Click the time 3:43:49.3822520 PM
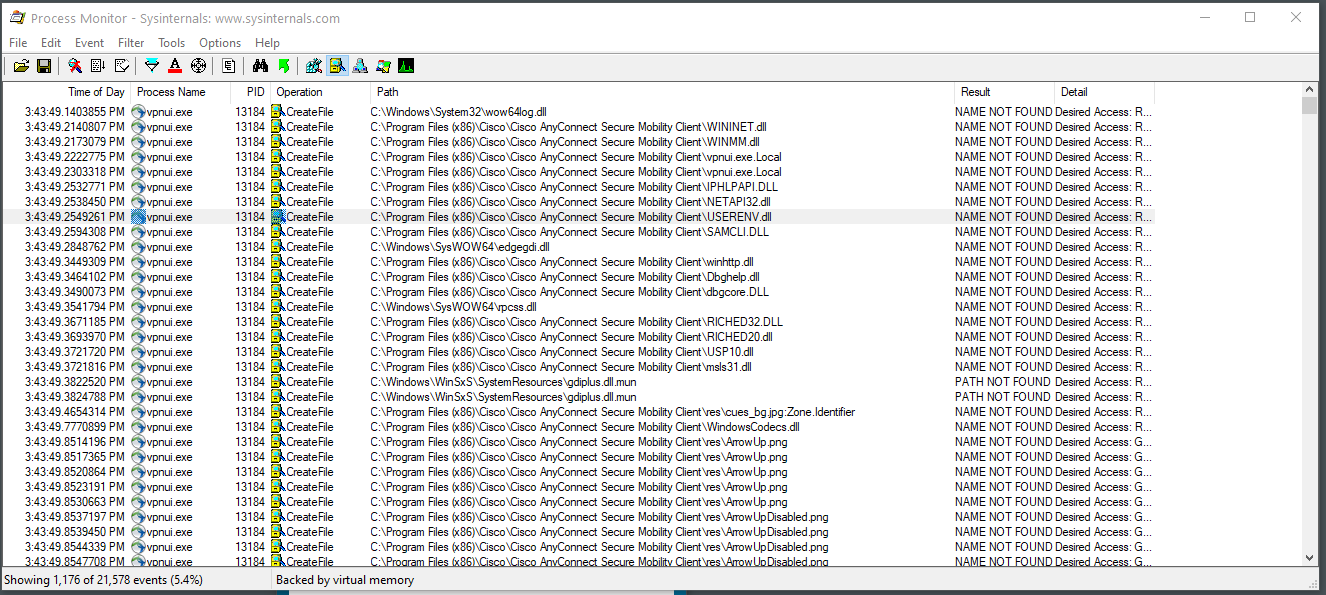The image size is (1326, 595). 75,382
